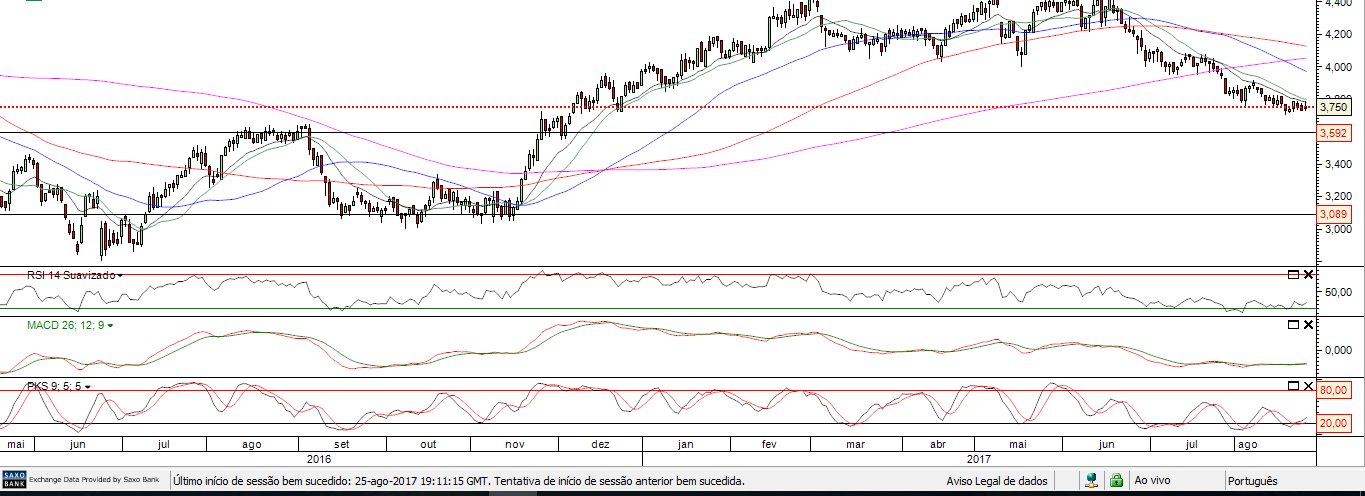Click the green padlock security icon
Screen dimensions: 1365x496
point(1116,481)
